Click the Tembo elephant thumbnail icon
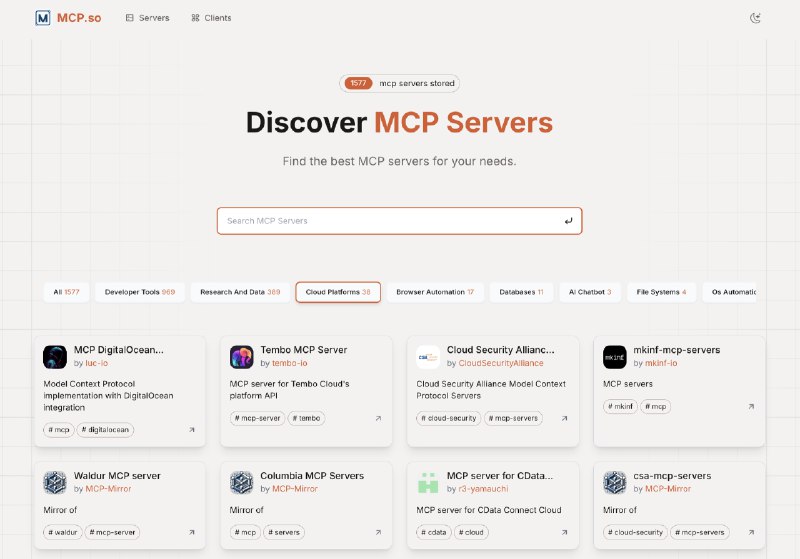The image size is (800, 559). (241, 357)
